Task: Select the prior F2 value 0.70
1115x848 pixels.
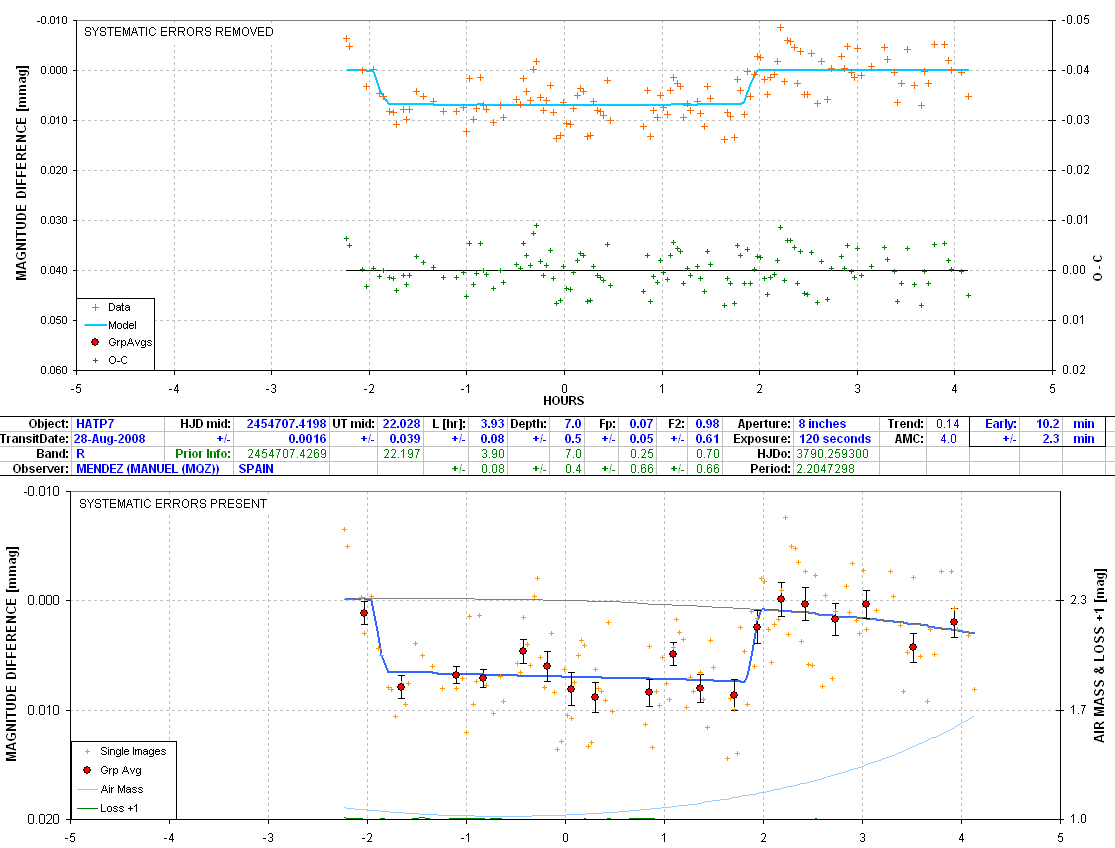Action: [x=707, y=453]
